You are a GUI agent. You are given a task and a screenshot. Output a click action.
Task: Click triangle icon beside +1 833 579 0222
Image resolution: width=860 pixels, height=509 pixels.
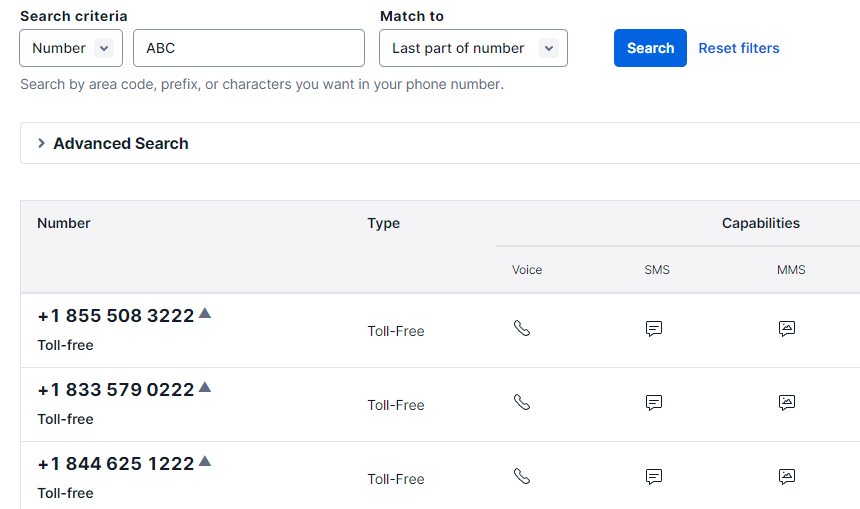pyautogui.click(x=205, y=387)
